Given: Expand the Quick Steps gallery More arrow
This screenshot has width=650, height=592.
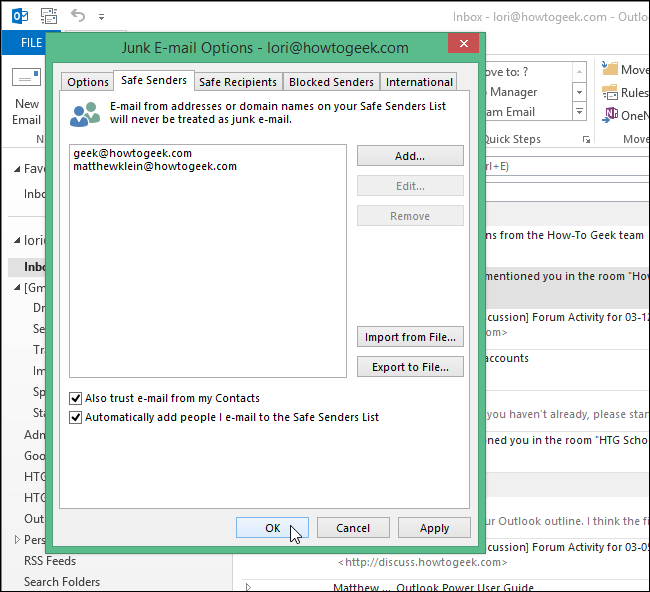Looking at the screenshot, I should click(x=580, y=112).
